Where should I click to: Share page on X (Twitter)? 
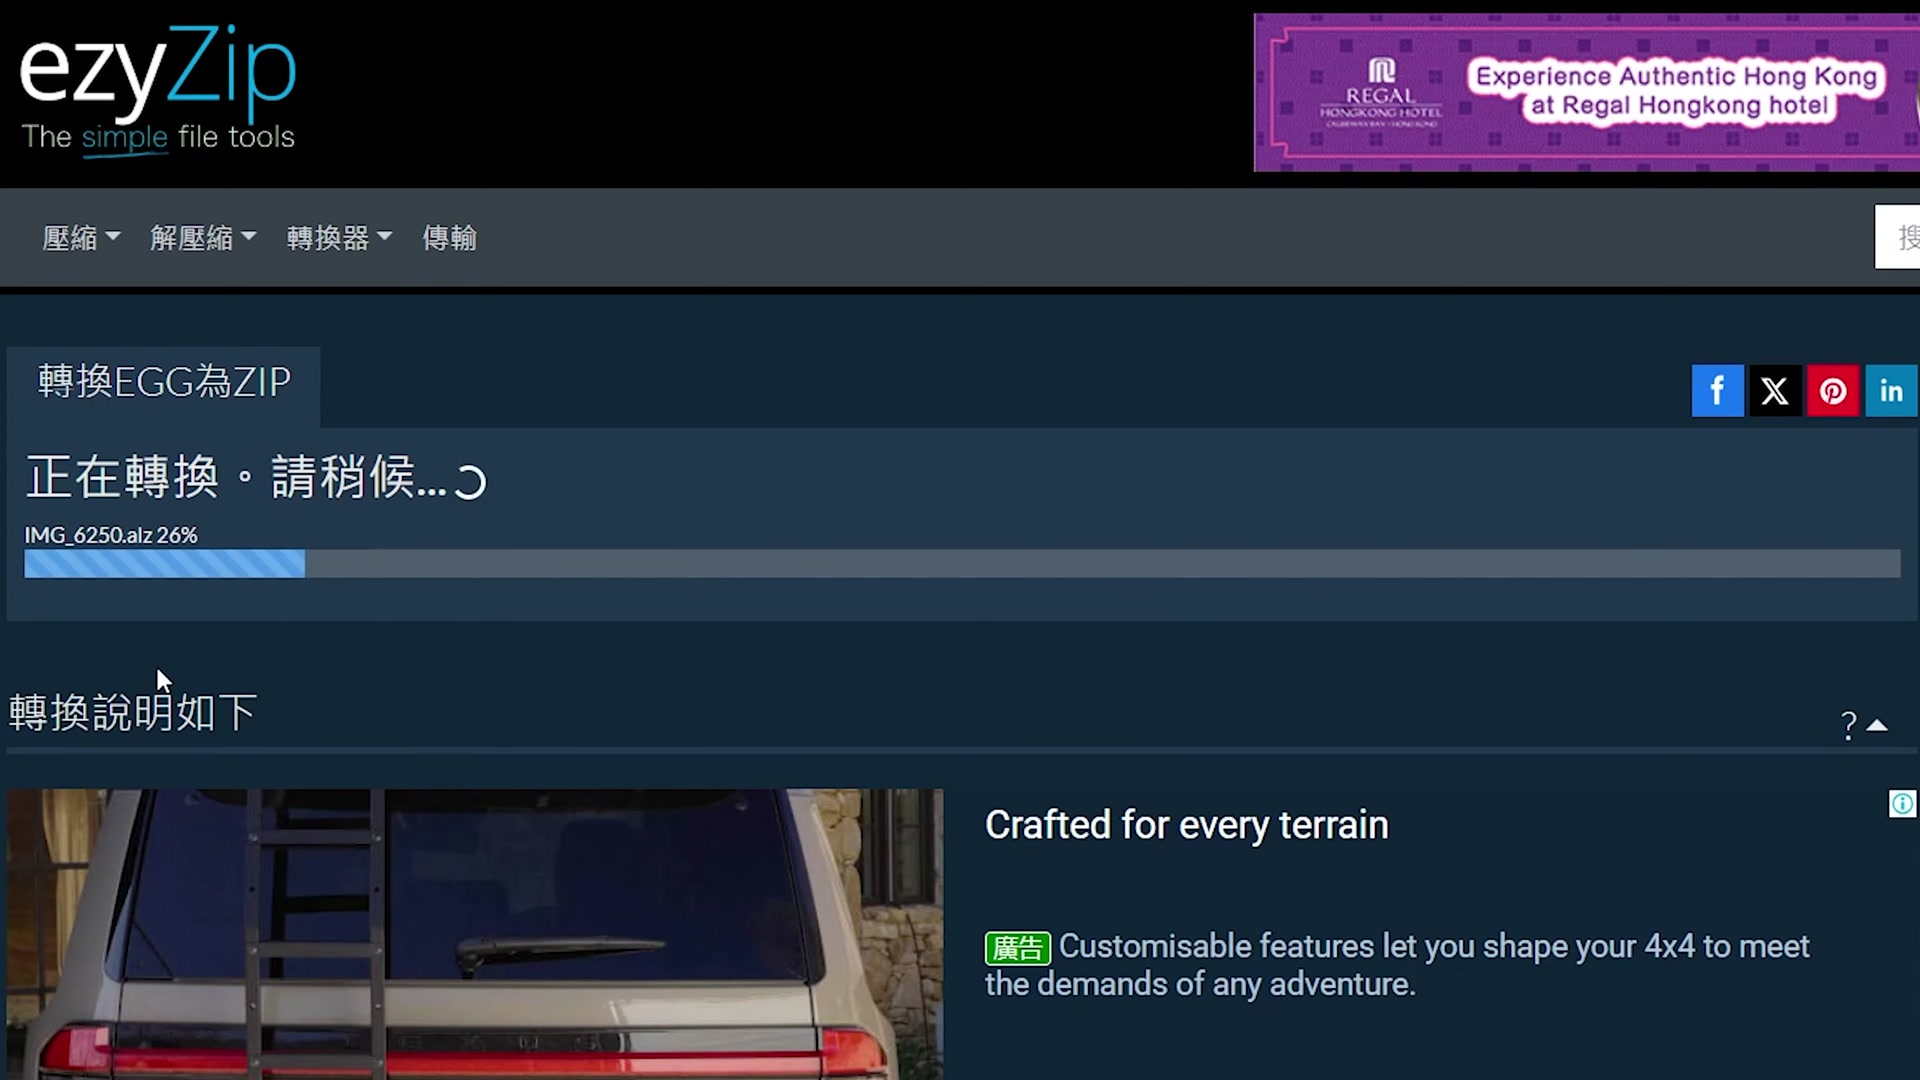coord(1775,391)
